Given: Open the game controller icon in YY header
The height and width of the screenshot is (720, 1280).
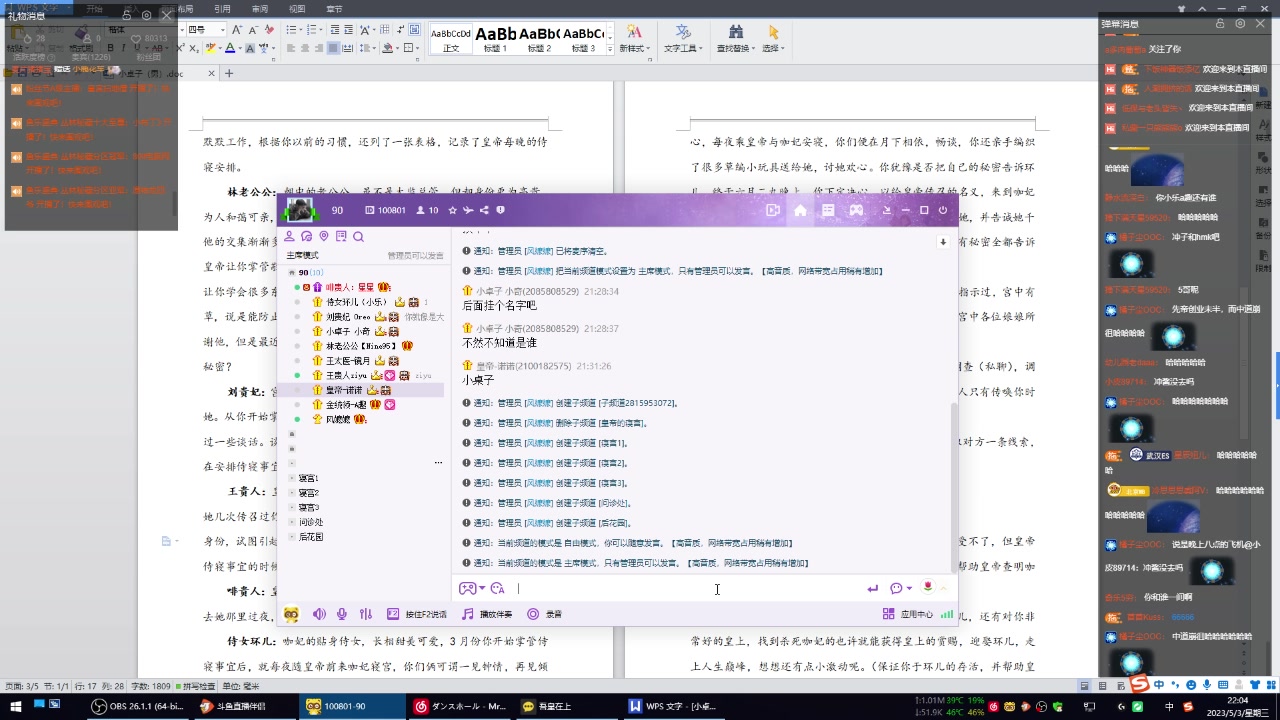Looking at the screenshot, I should tap(856, 210).
